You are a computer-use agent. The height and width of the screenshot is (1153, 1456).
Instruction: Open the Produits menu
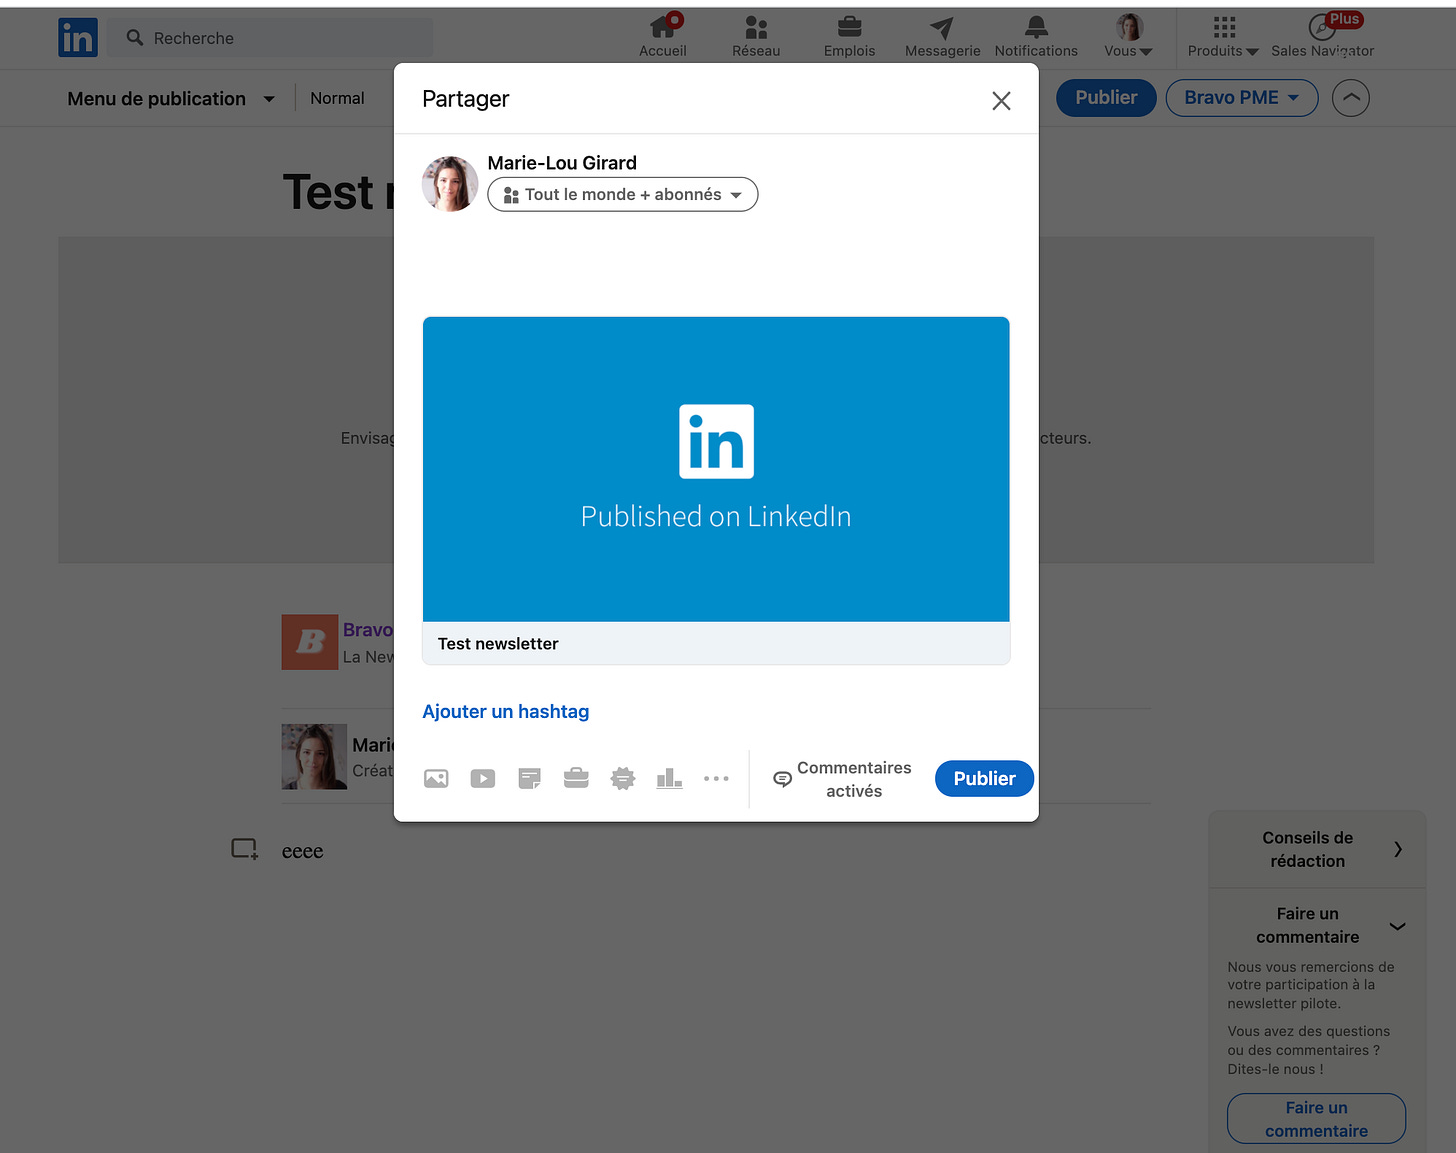pos(1223,36)
